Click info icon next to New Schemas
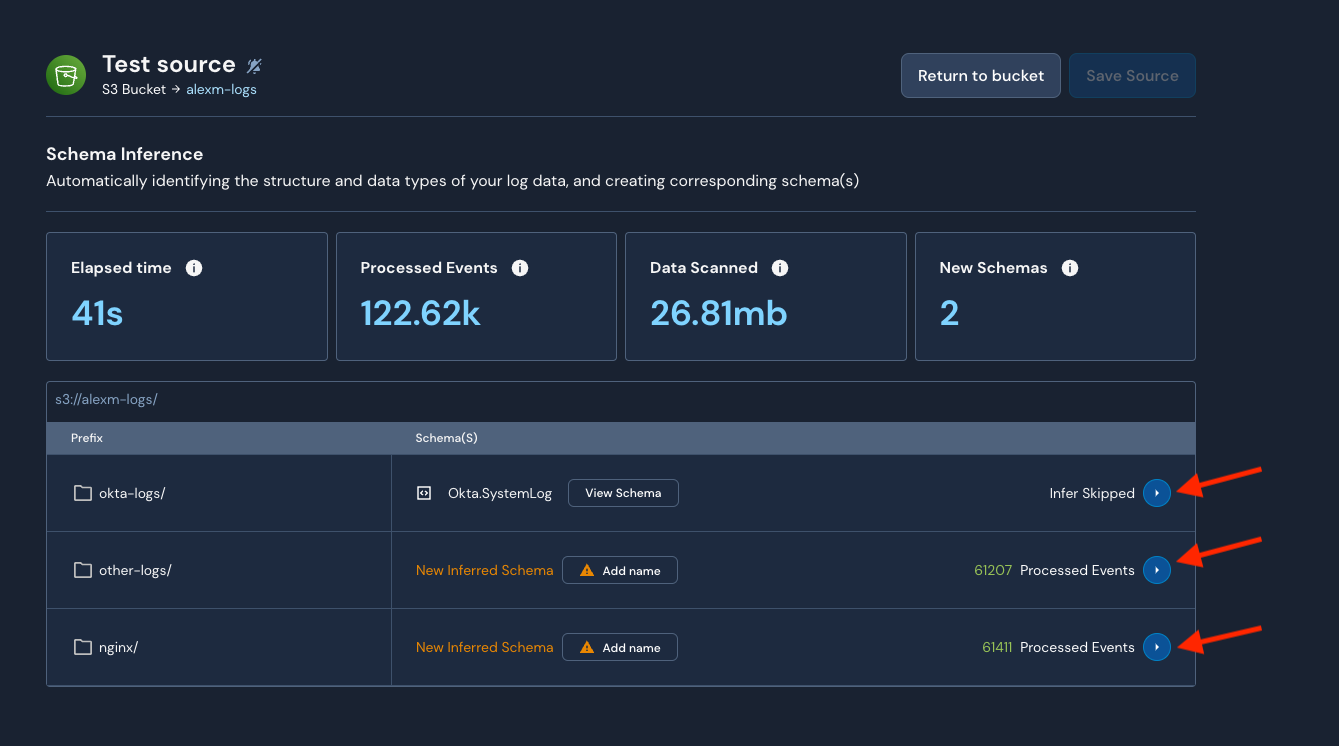1339x746 pixels. 1069,268
